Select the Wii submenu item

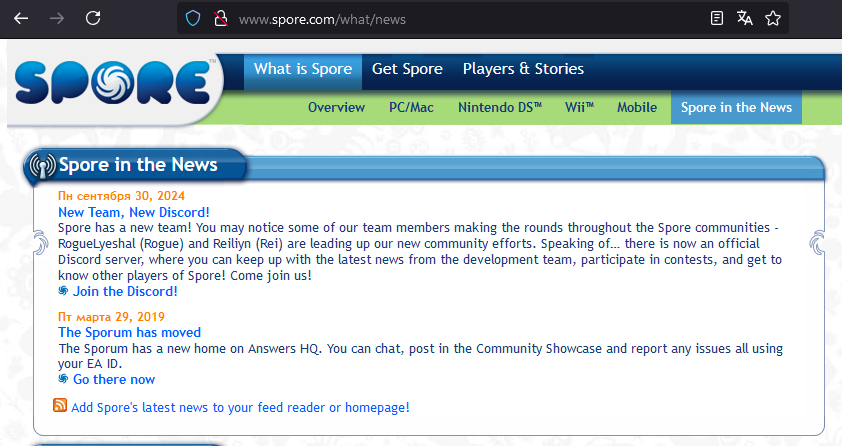click(x=579, y=107)
